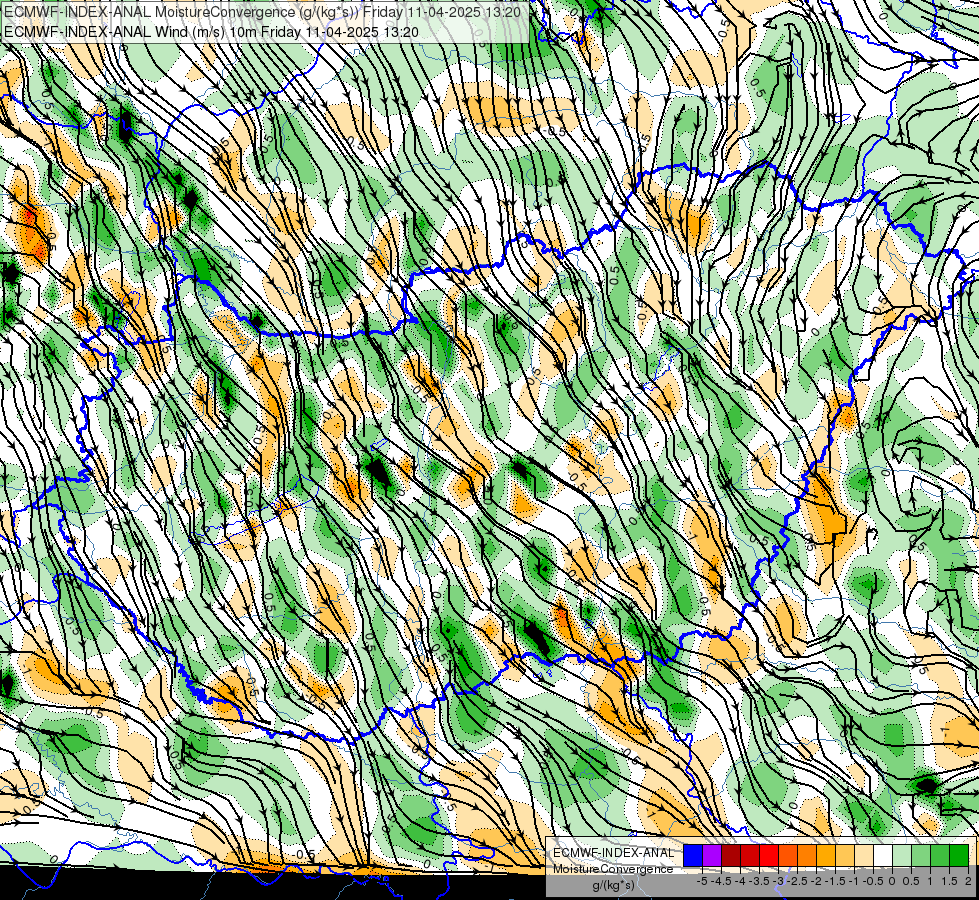Select the darkest red legend swatch

click(731, 855)
